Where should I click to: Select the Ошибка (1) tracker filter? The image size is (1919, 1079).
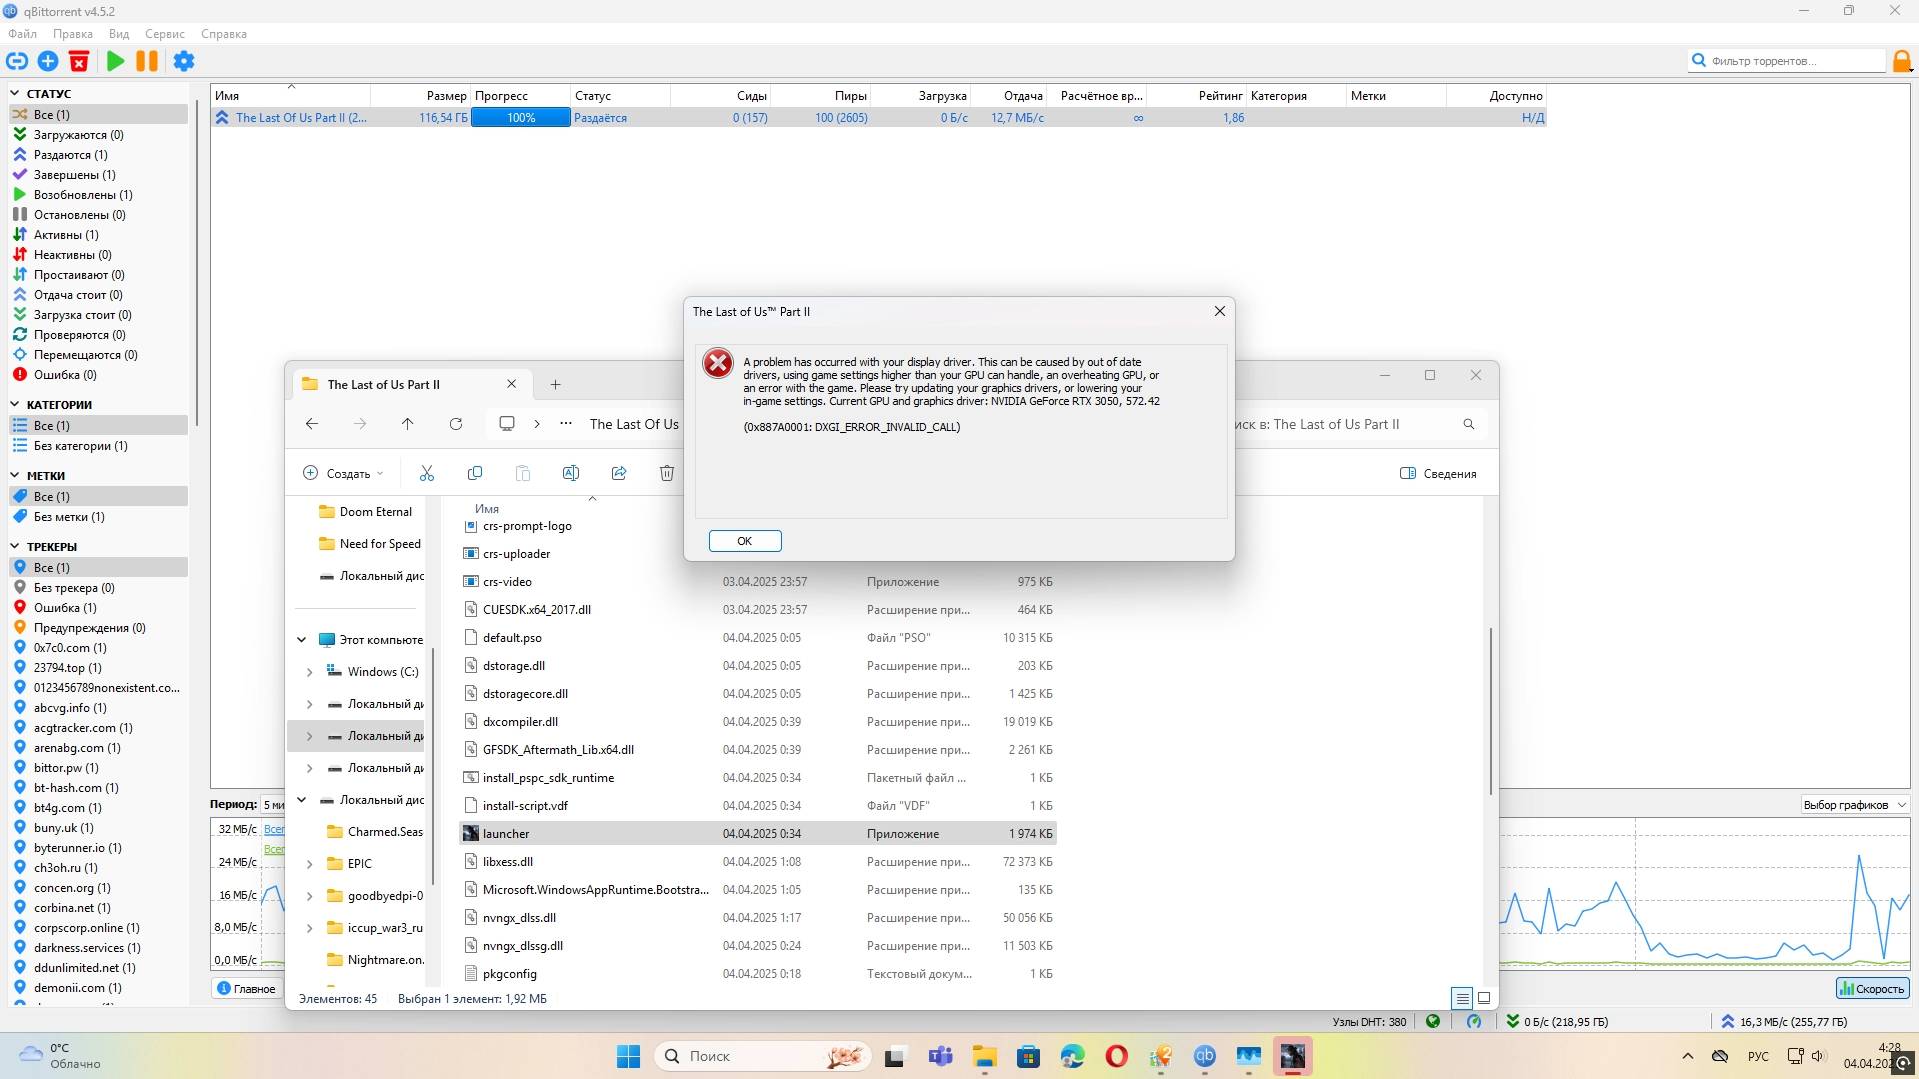65,608
